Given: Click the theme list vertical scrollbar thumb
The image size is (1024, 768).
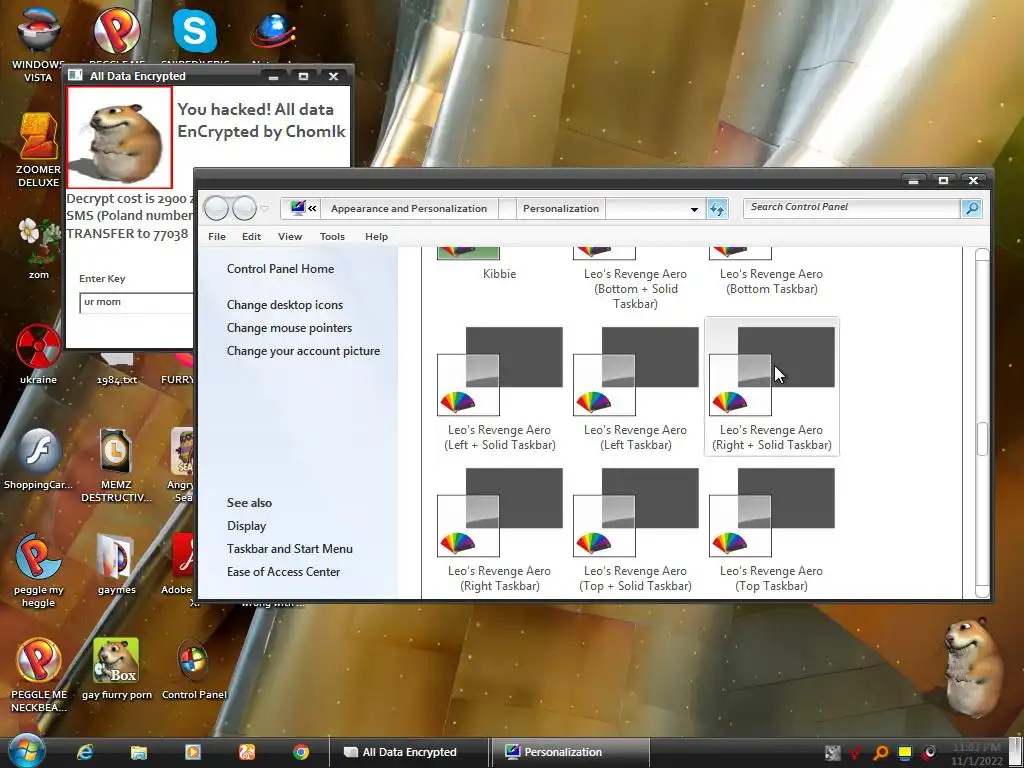Looking at the screenshot, I should pos(982,438).
